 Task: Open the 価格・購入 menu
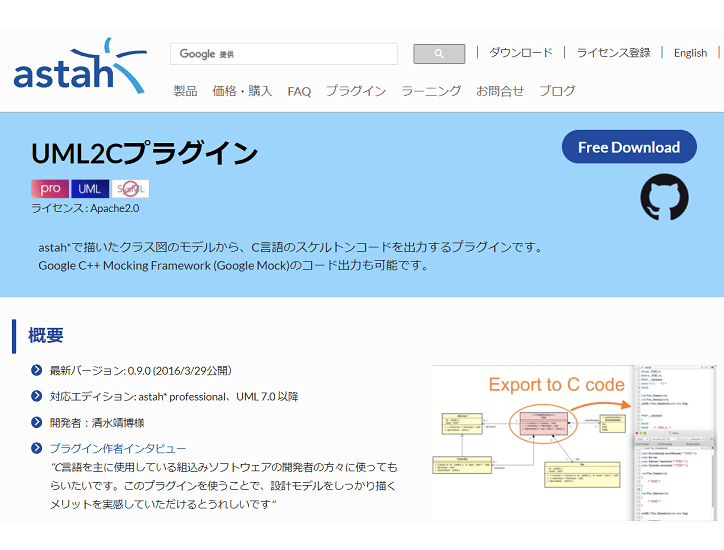242,91
